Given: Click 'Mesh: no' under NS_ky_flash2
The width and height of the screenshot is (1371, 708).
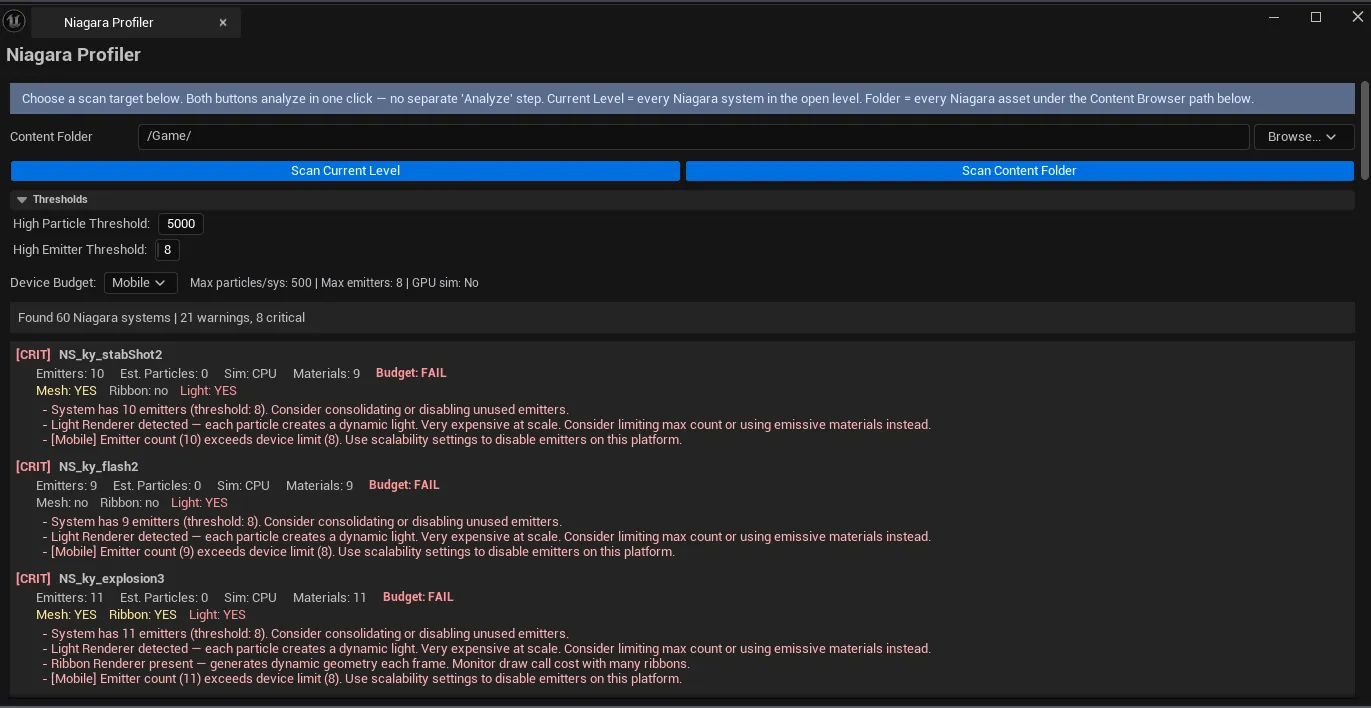Looking at the screenshot, I should tap(62, 503).
